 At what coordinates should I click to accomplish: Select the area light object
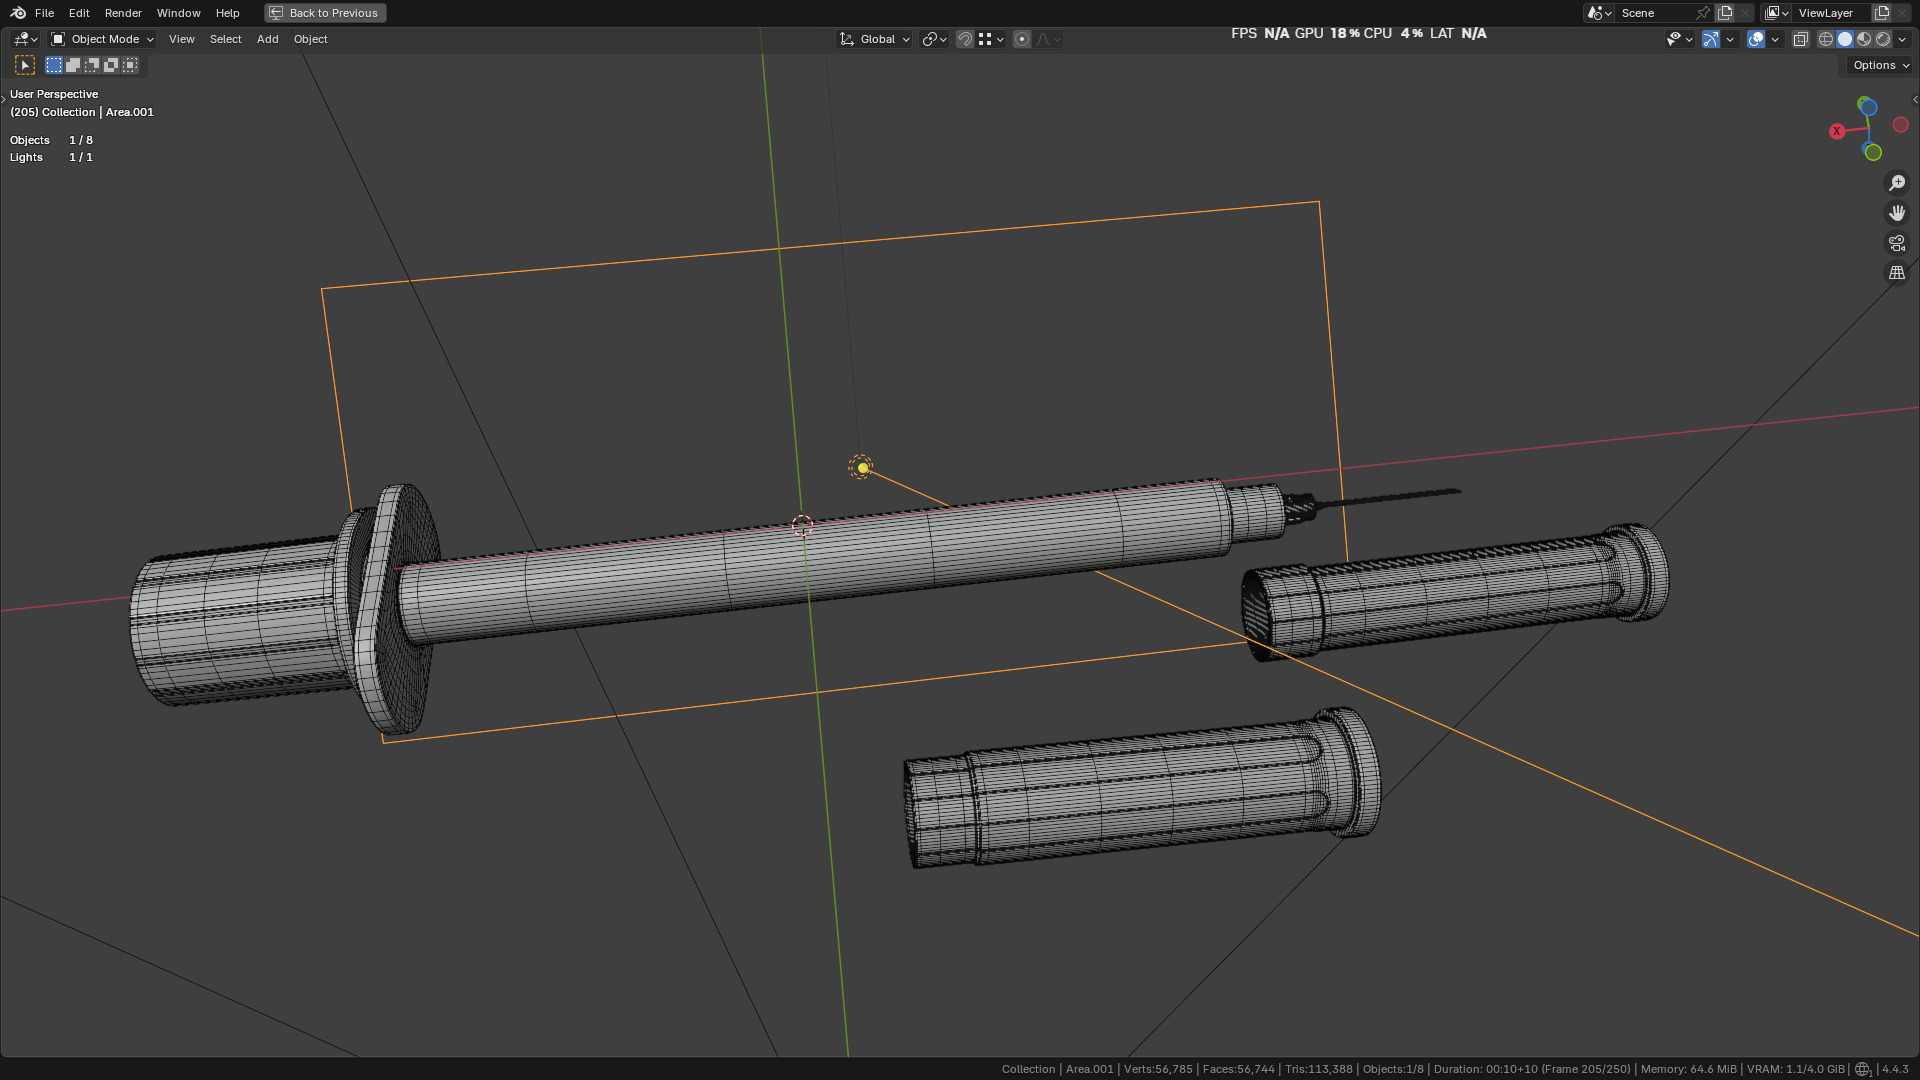click(862, 467)
